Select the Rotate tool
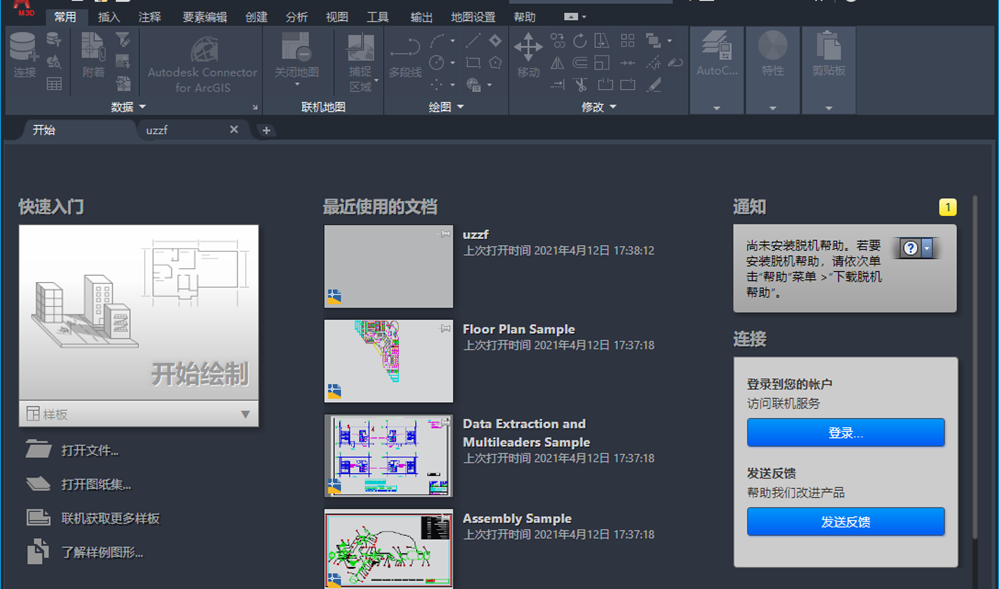 click(580, 41)
